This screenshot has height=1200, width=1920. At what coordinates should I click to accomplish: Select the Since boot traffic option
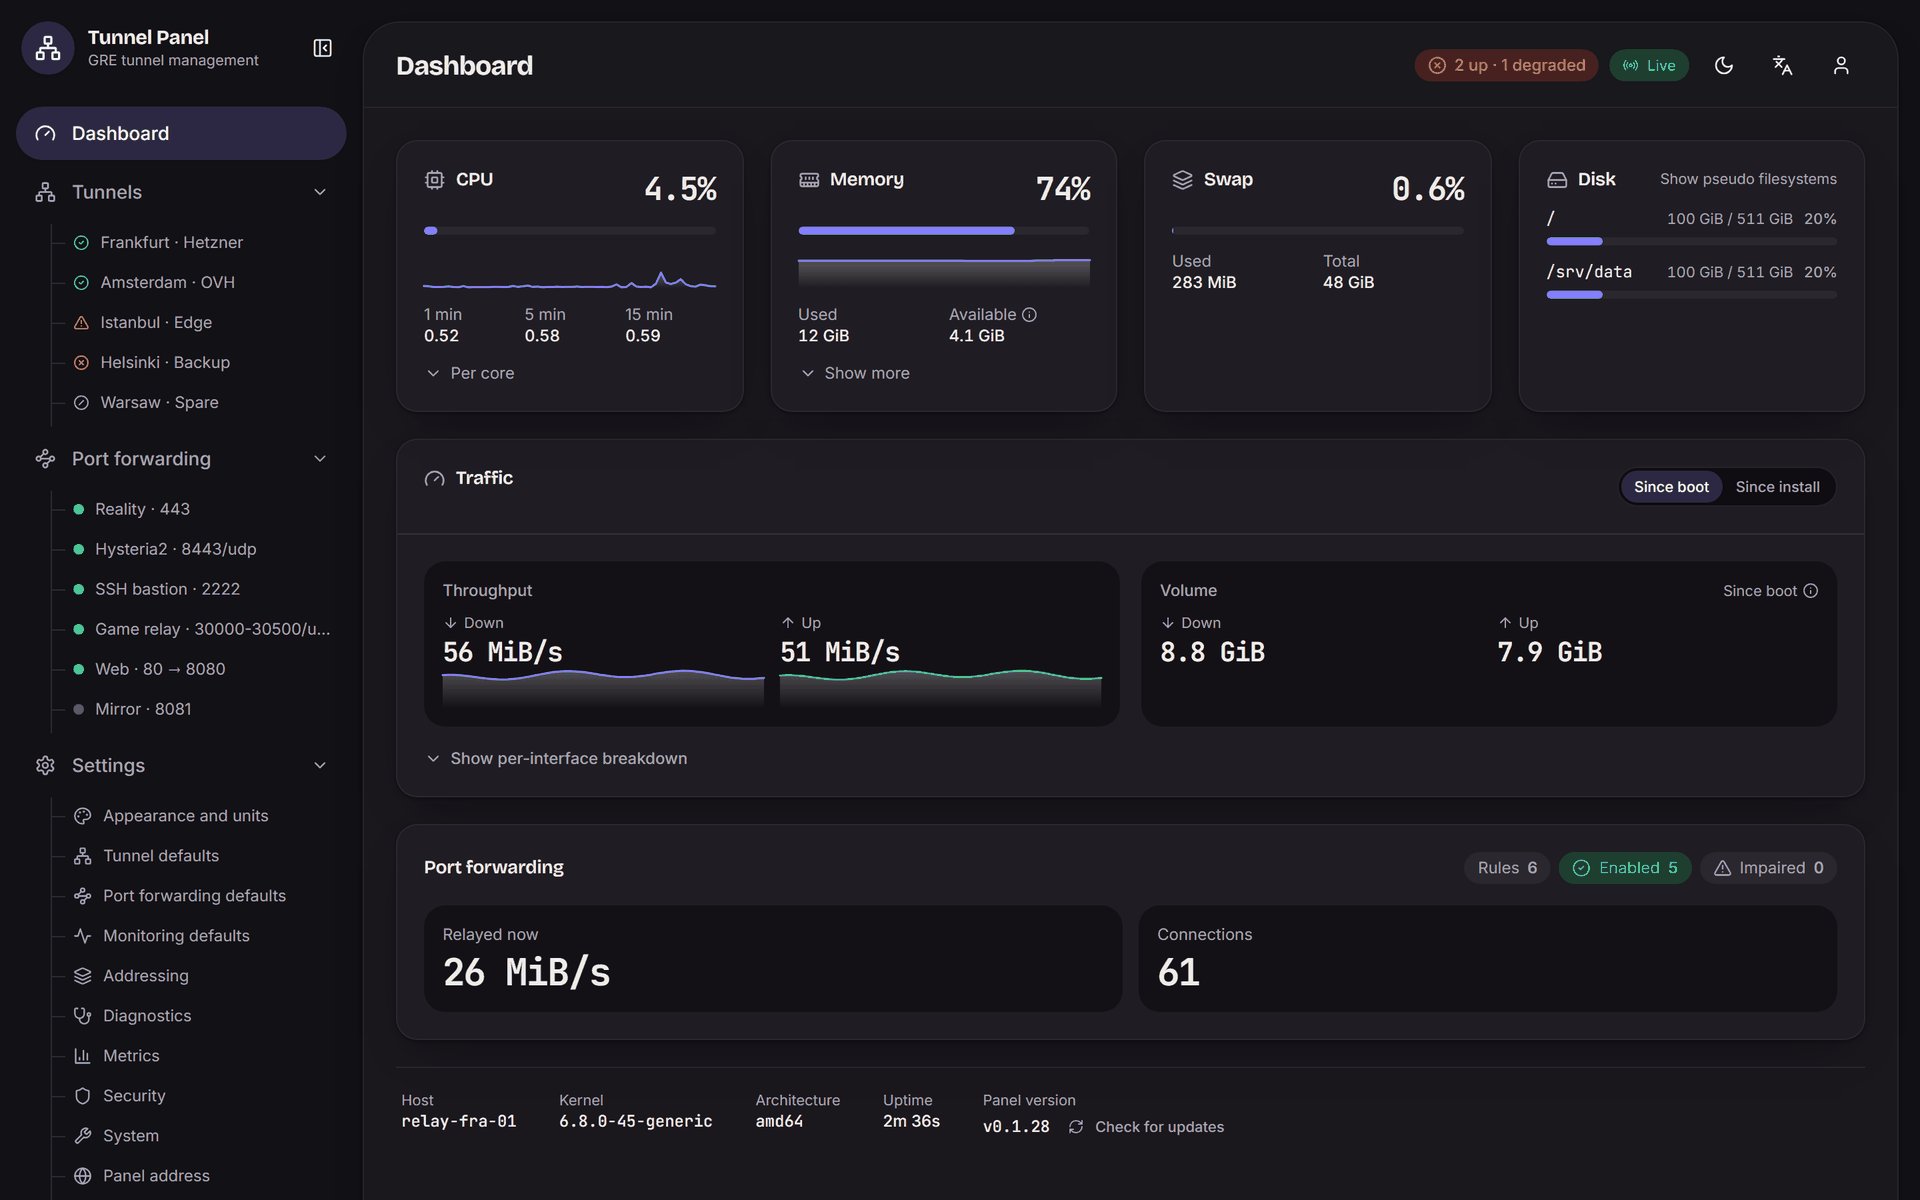[1671, 487]
